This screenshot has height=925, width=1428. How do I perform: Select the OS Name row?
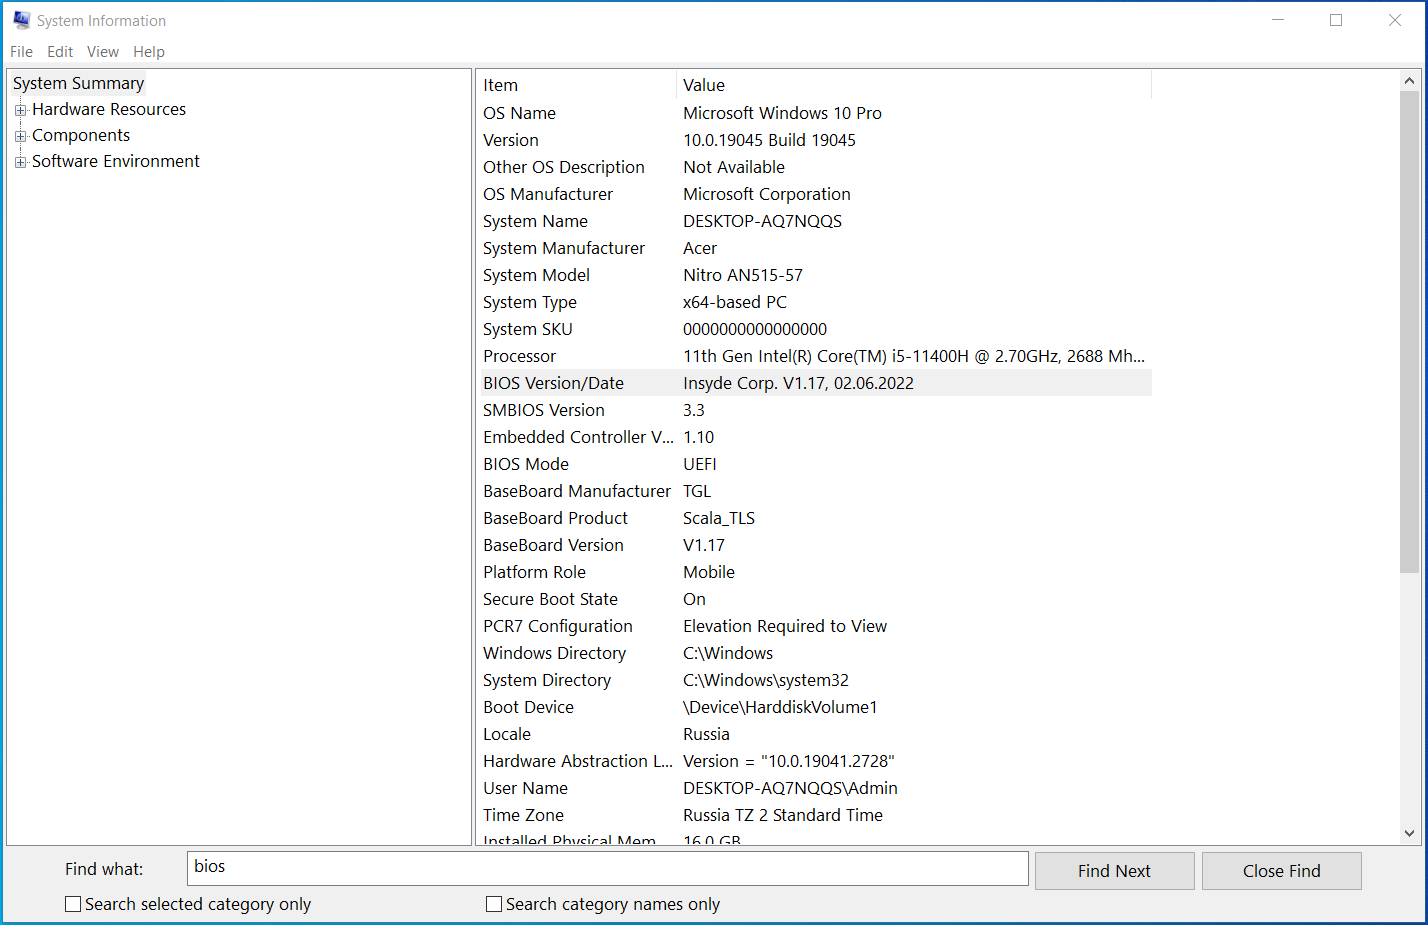(815, 113)
